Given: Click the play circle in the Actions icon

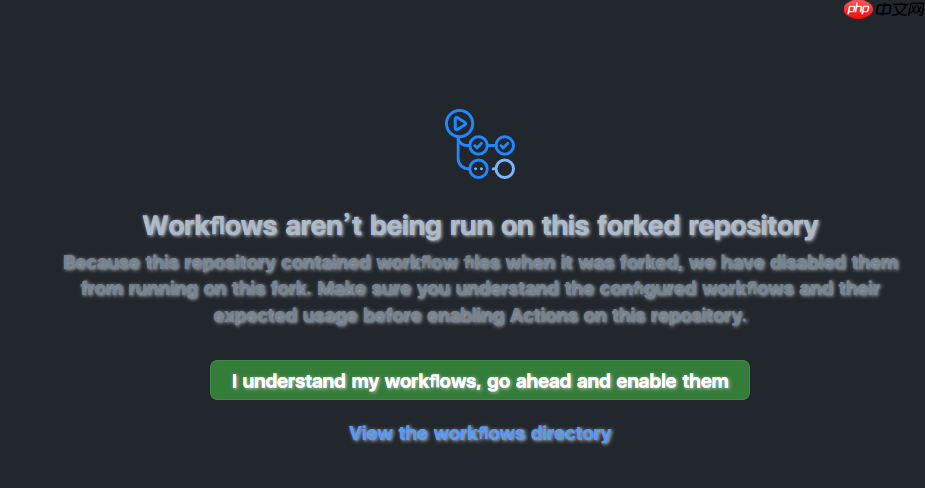Looking at the screenshot, I should click(459, 123).
